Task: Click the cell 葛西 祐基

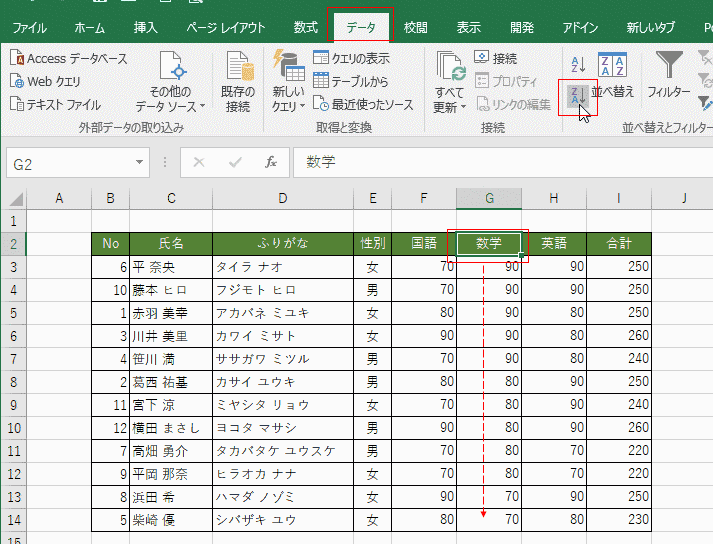Action: click(171, 382)
